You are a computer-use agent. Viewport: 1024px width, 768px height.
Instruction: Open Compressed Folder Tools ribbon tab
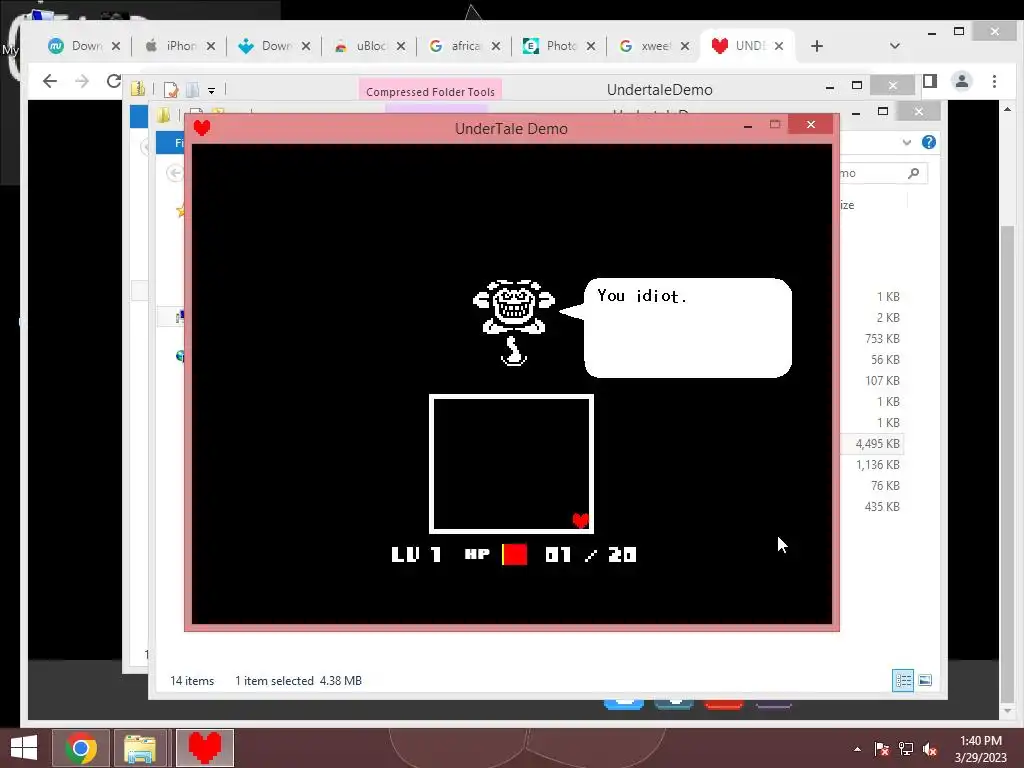pyautogui.click(x=430, y=91)
